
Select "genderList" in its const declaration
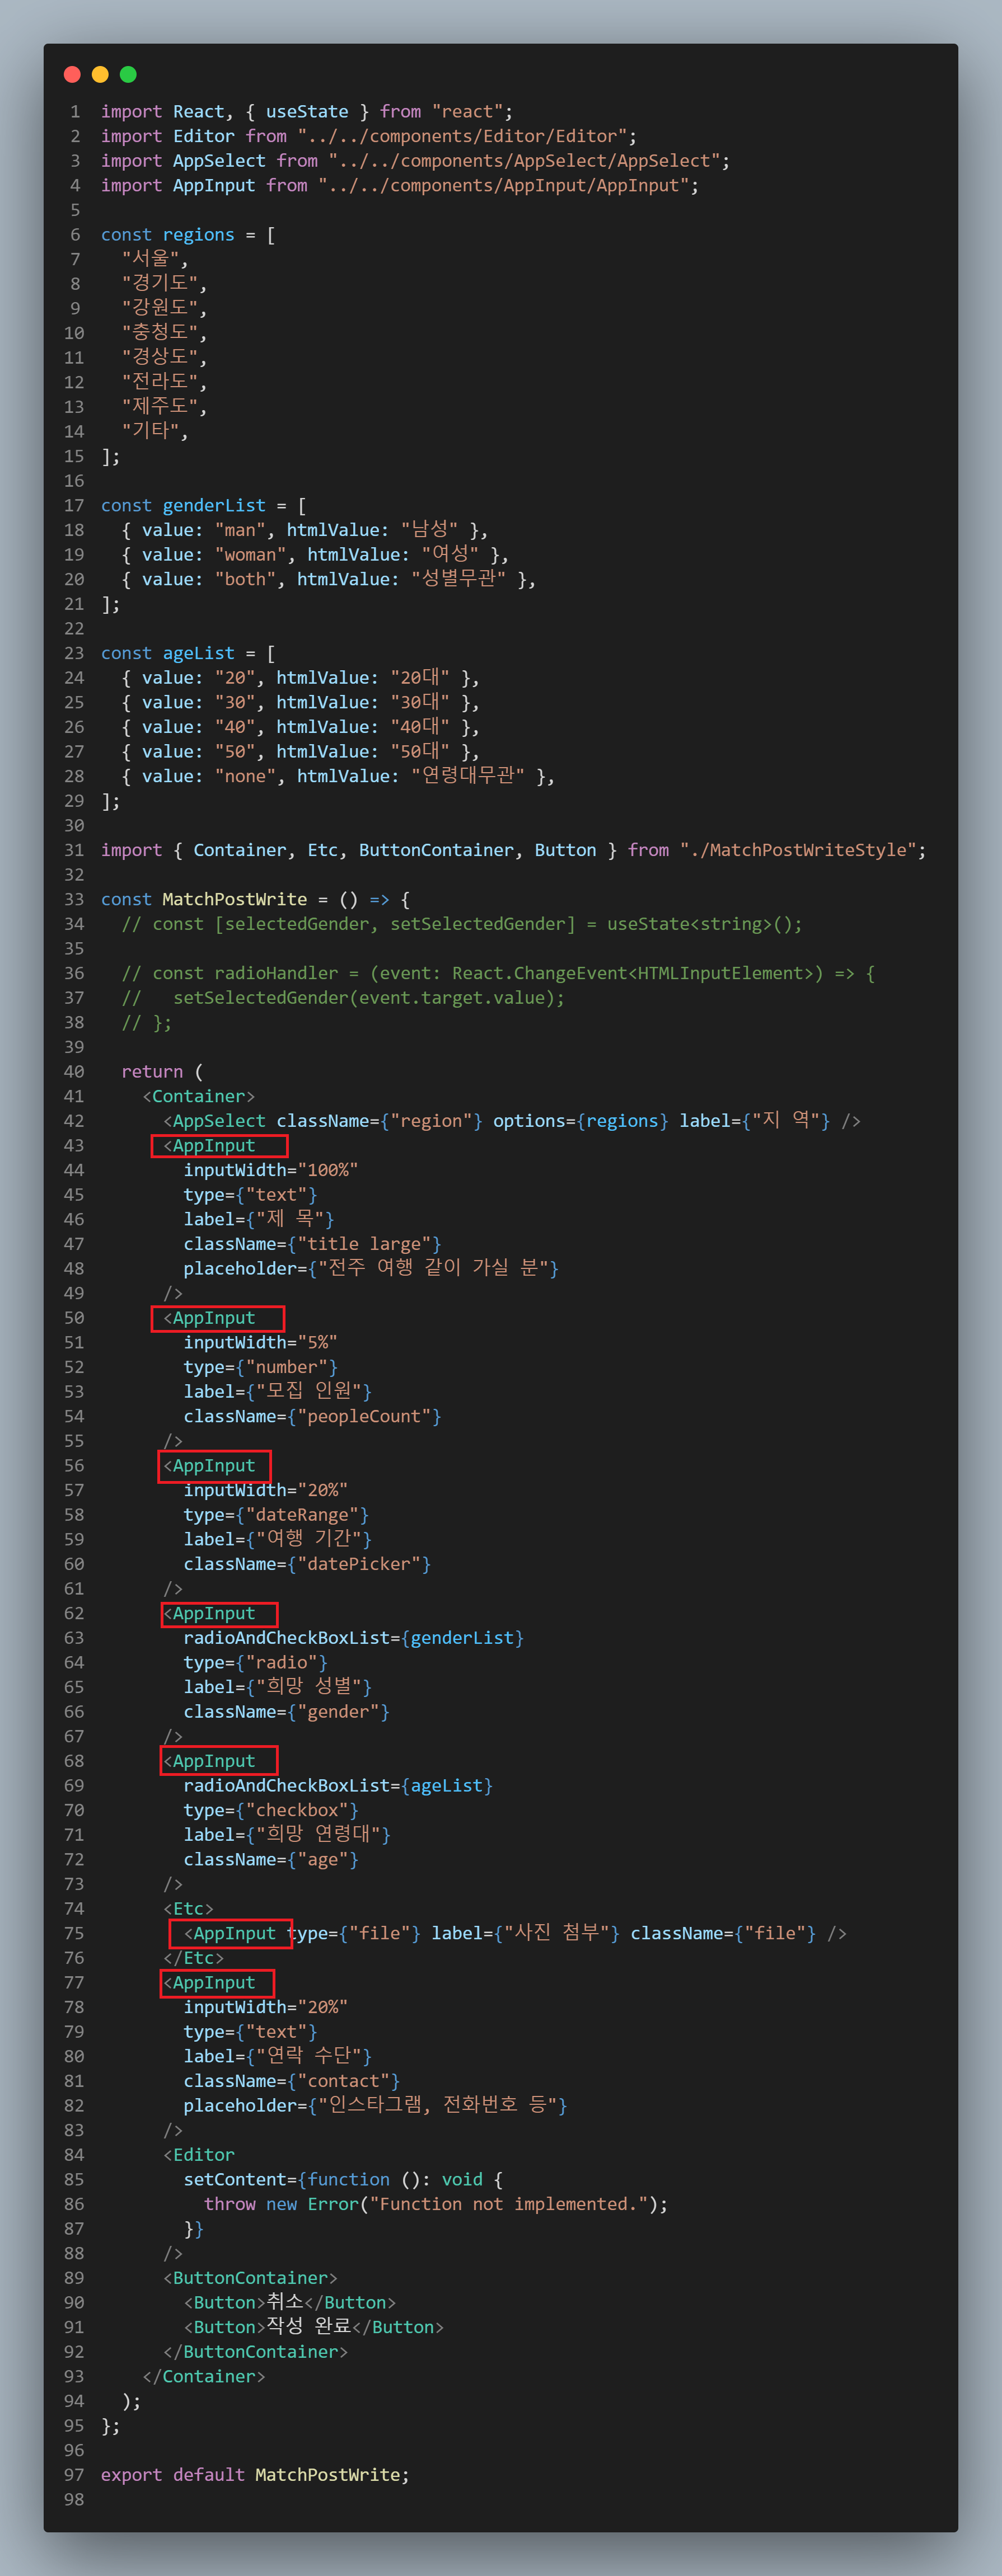(x=214, y=506)
